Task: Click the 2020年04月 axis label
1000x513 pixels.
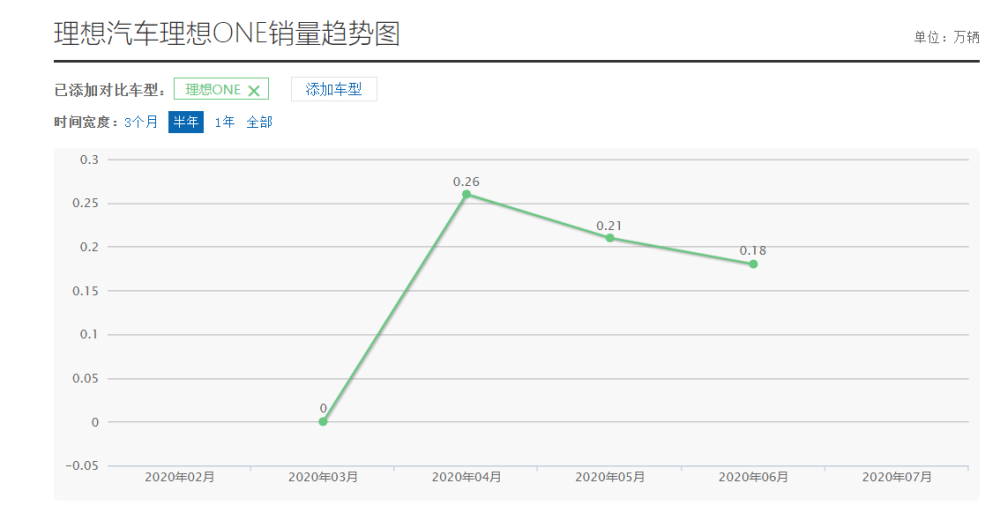Action: [467, 477]
